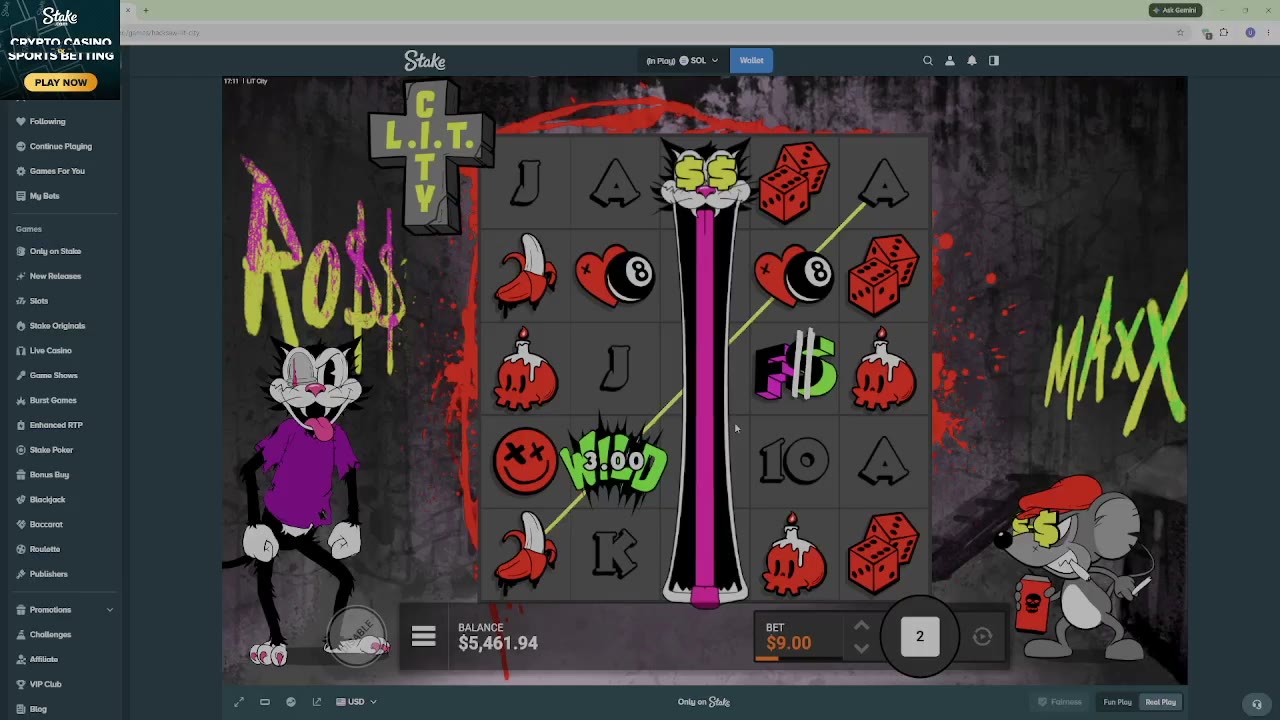Screen dimensions: 1280x720
Task: Open the Challenges sidebar item
Action: 50,635
